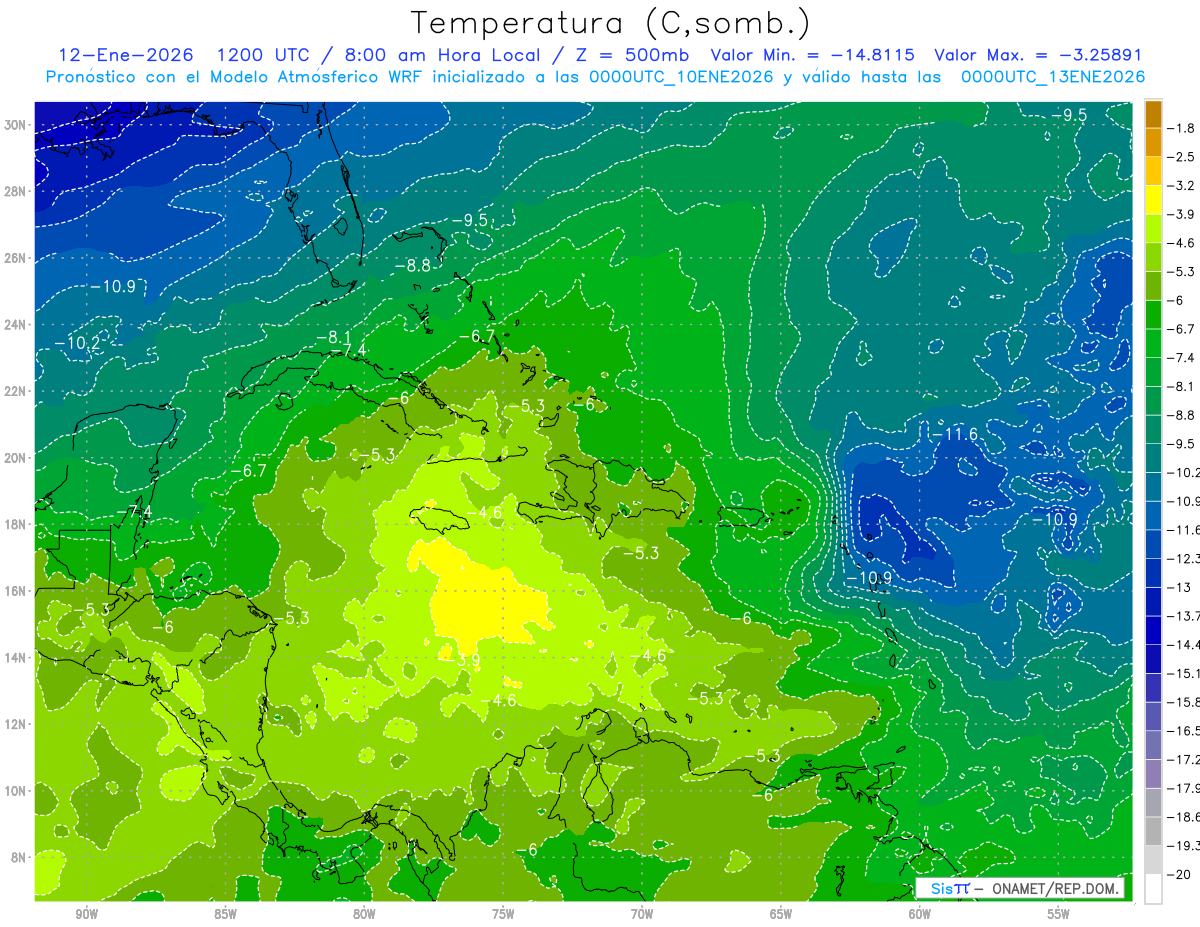Click the '24N' latitude axis label
This screenshot has width=1200, height=927.
point(17,324)
